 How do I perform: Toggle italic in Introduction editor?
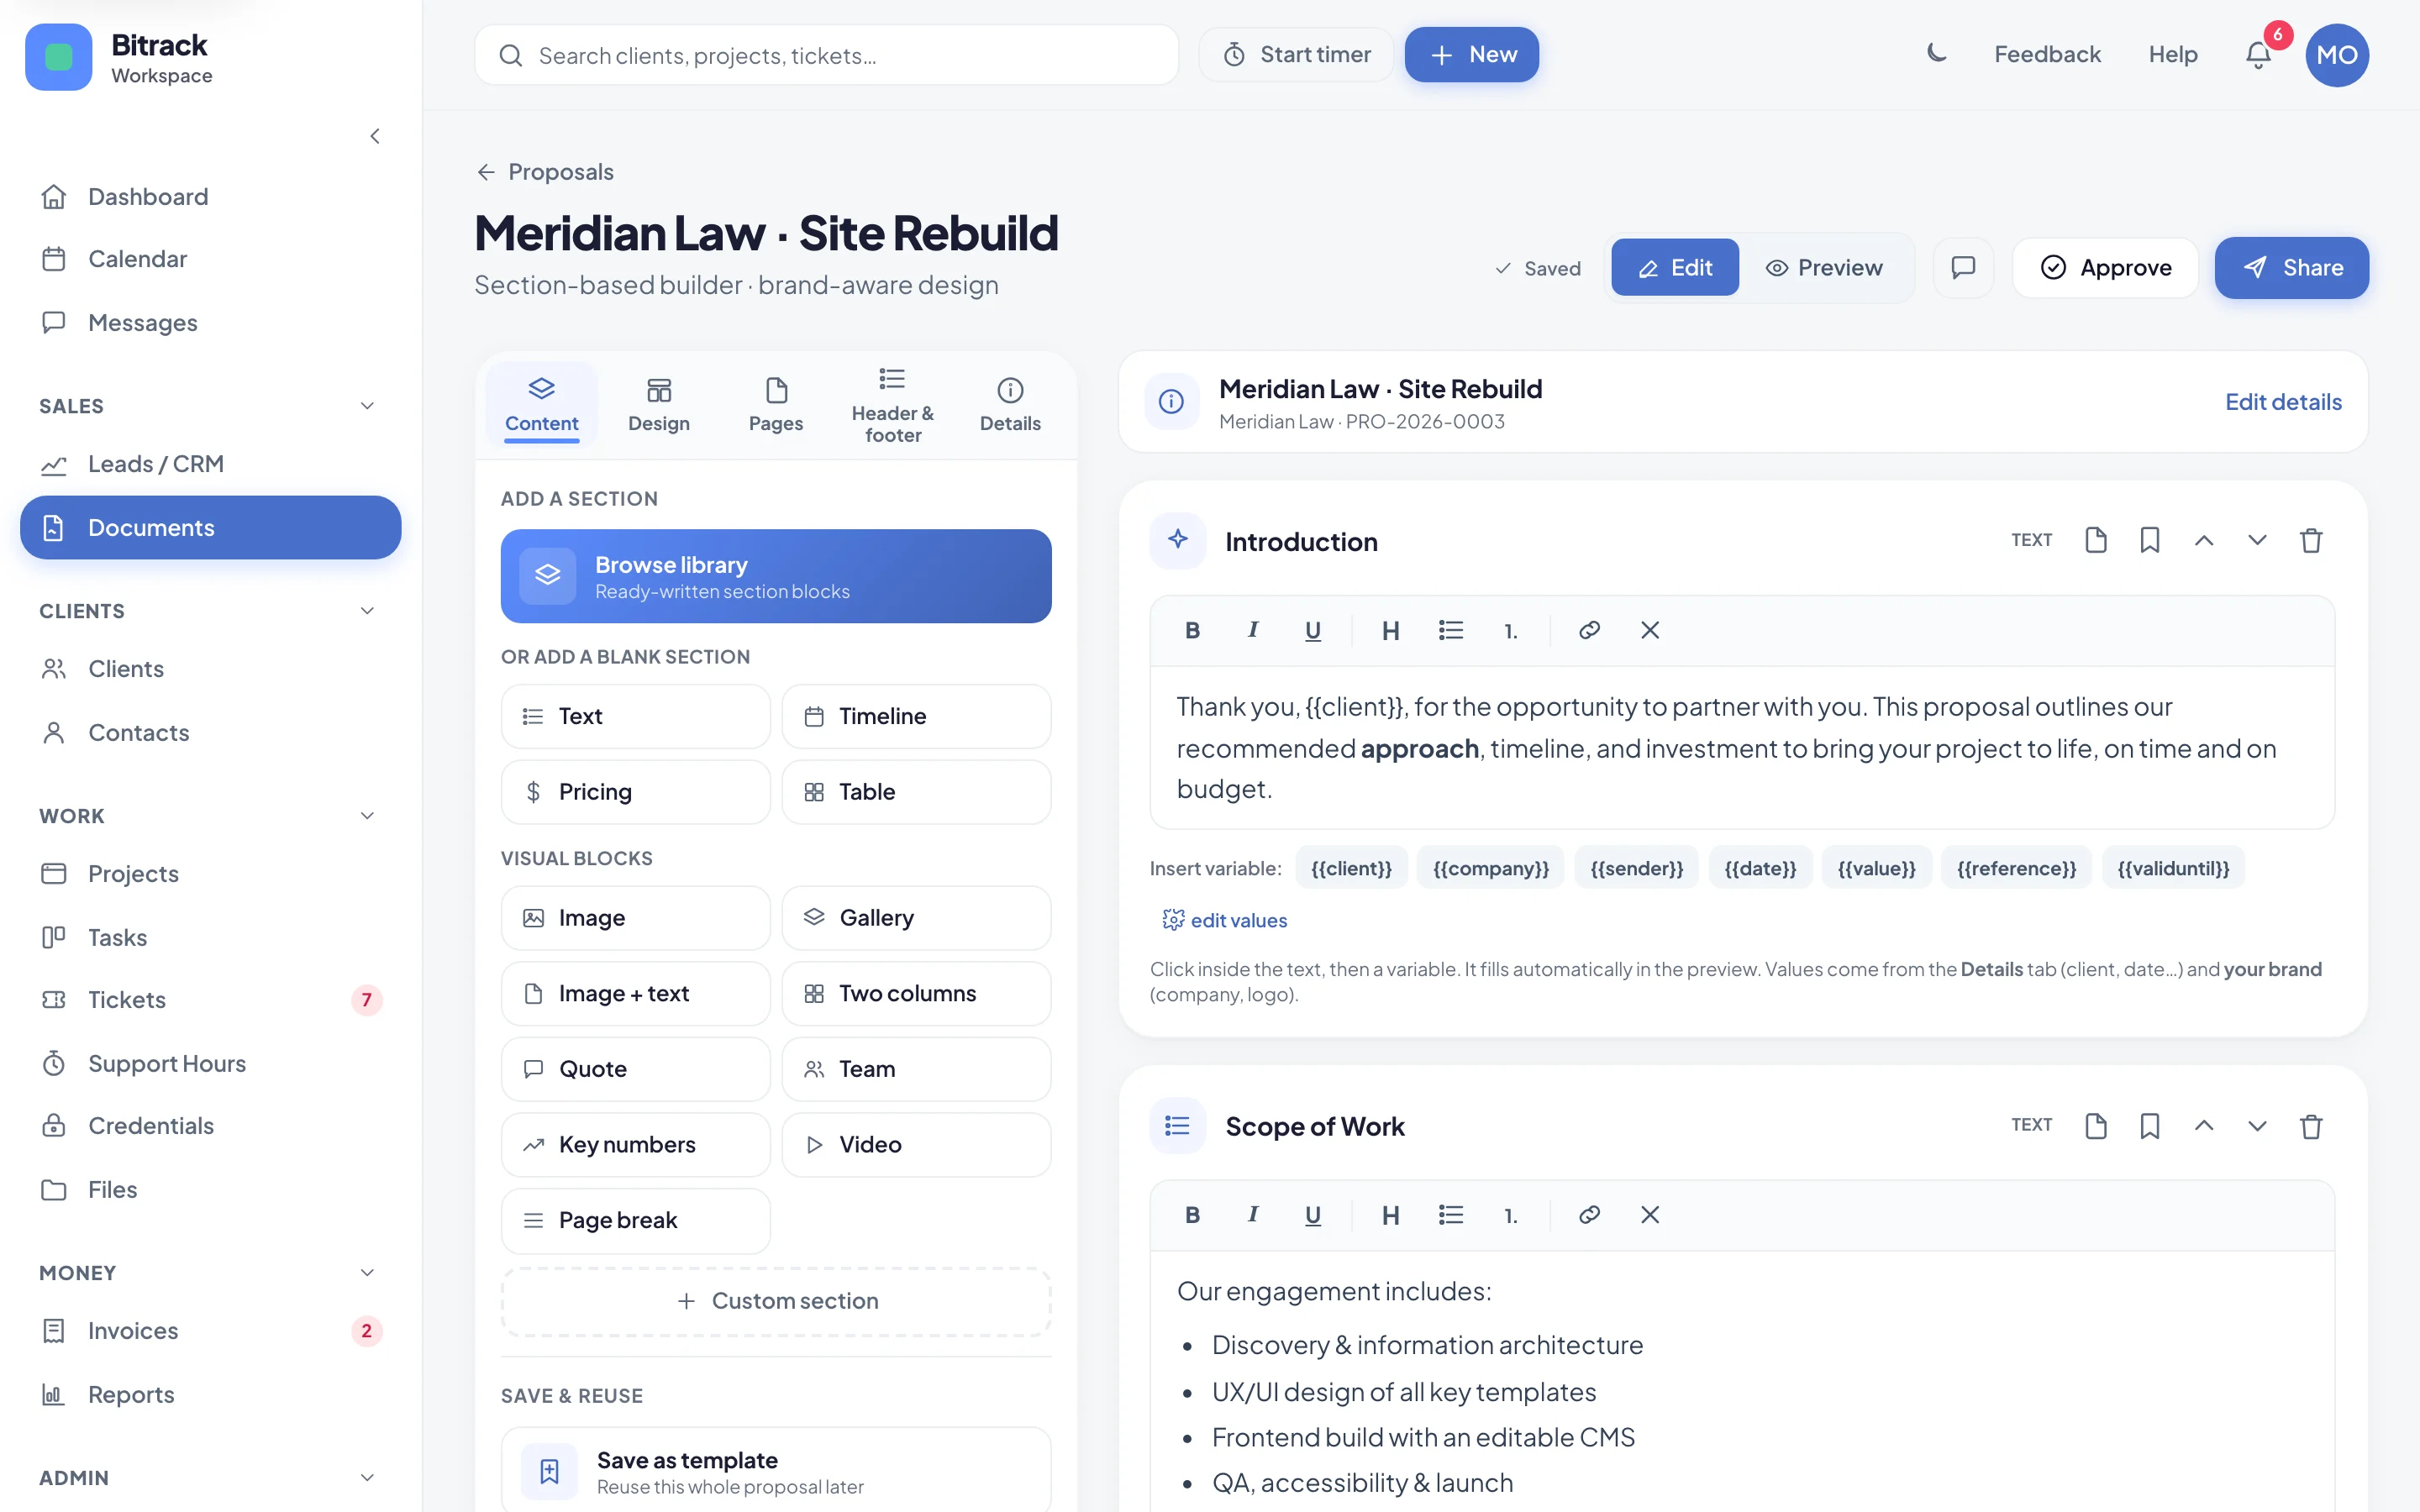tap(1252, 630)
